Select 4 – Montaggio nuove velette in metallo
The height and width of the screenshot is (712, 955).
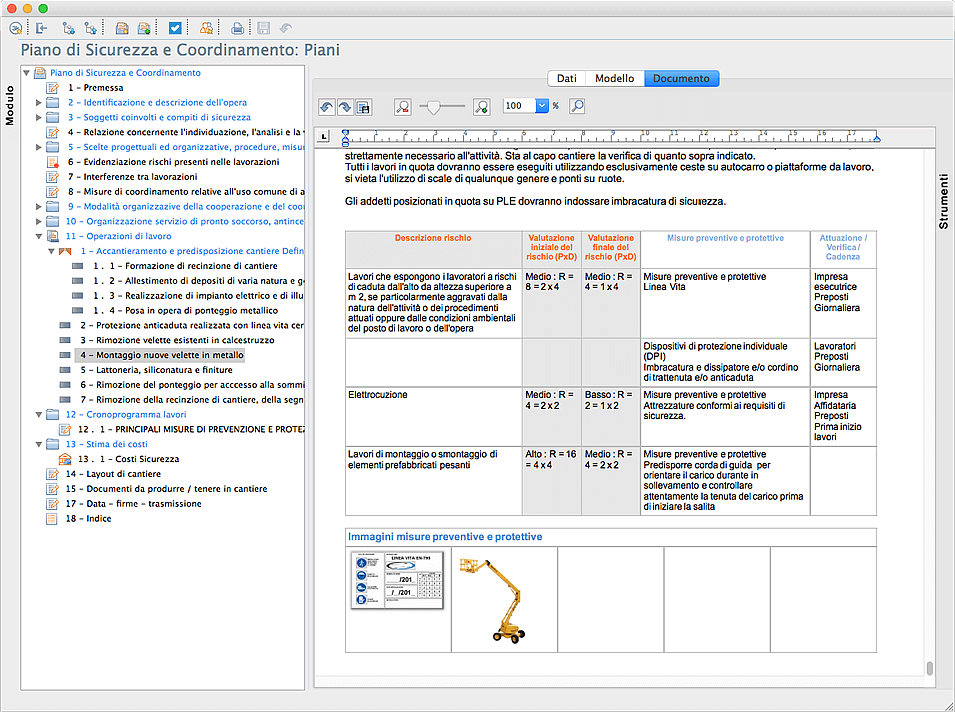pos(161,355)
